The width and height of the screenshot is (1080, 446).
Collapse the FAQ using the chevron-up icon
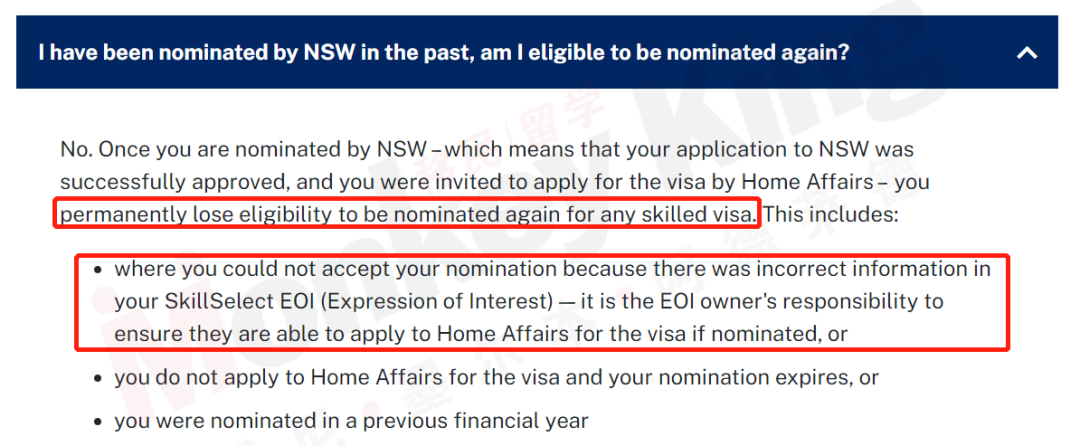[1027, 53]
